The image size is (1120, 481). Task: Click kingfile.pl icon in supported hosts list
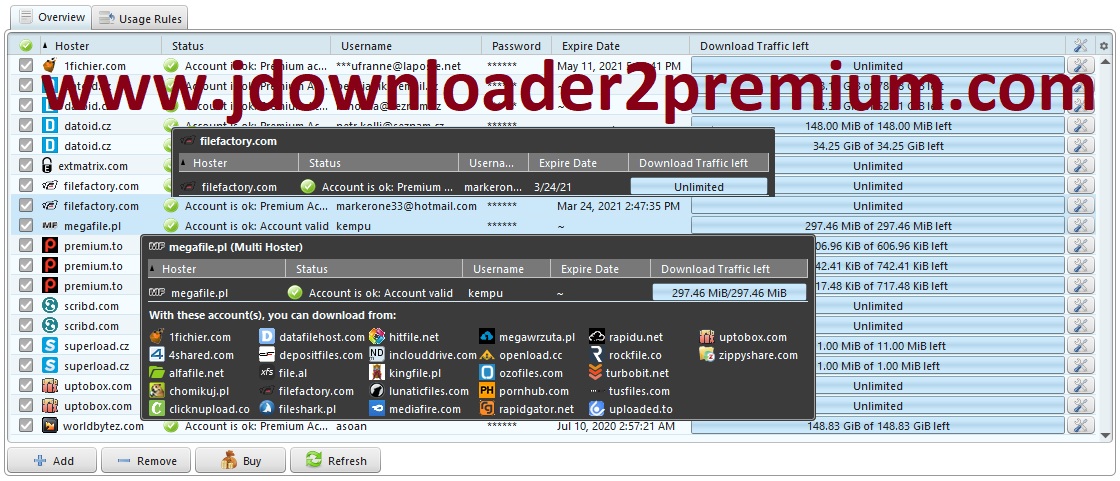click(x=377, y=372)
